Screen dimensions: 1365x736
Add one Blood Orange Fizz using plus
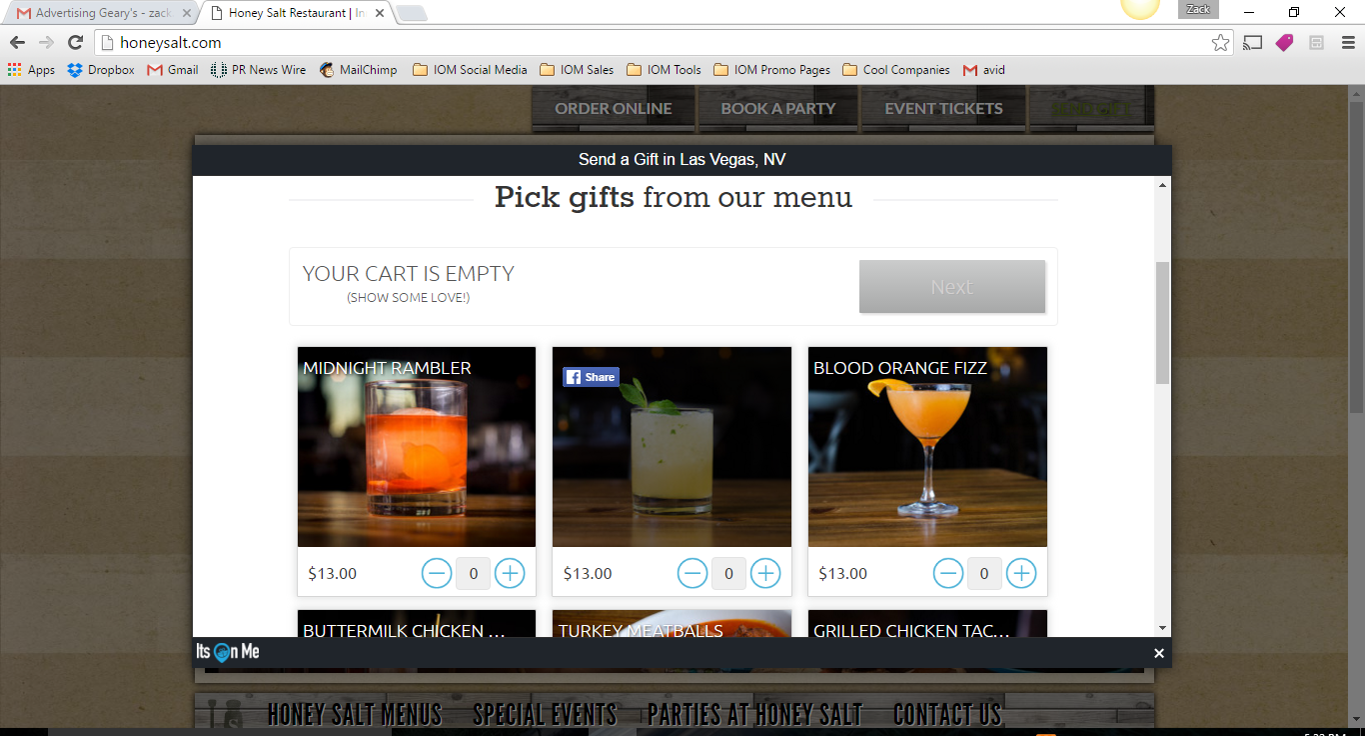pyautogui.click(x=1021, y=573)
